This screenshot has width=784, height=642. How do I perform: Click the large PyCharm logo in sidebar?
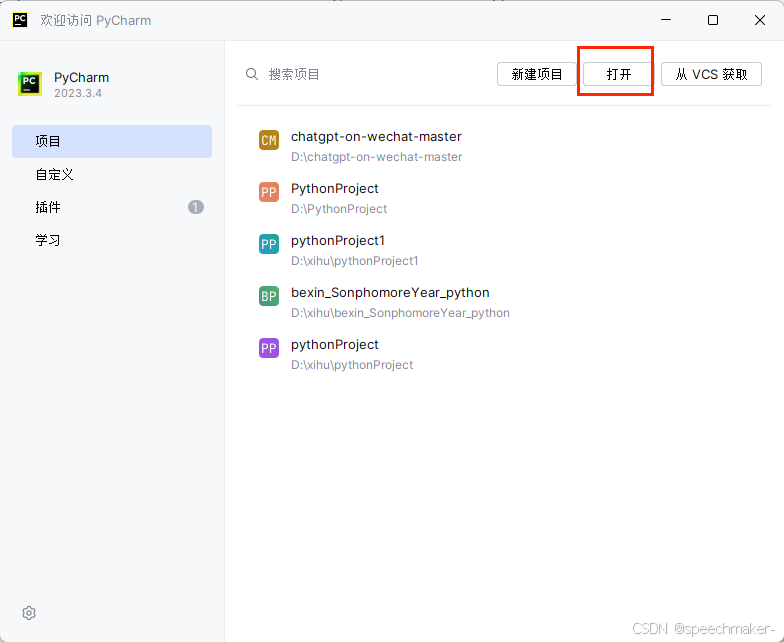30,84
